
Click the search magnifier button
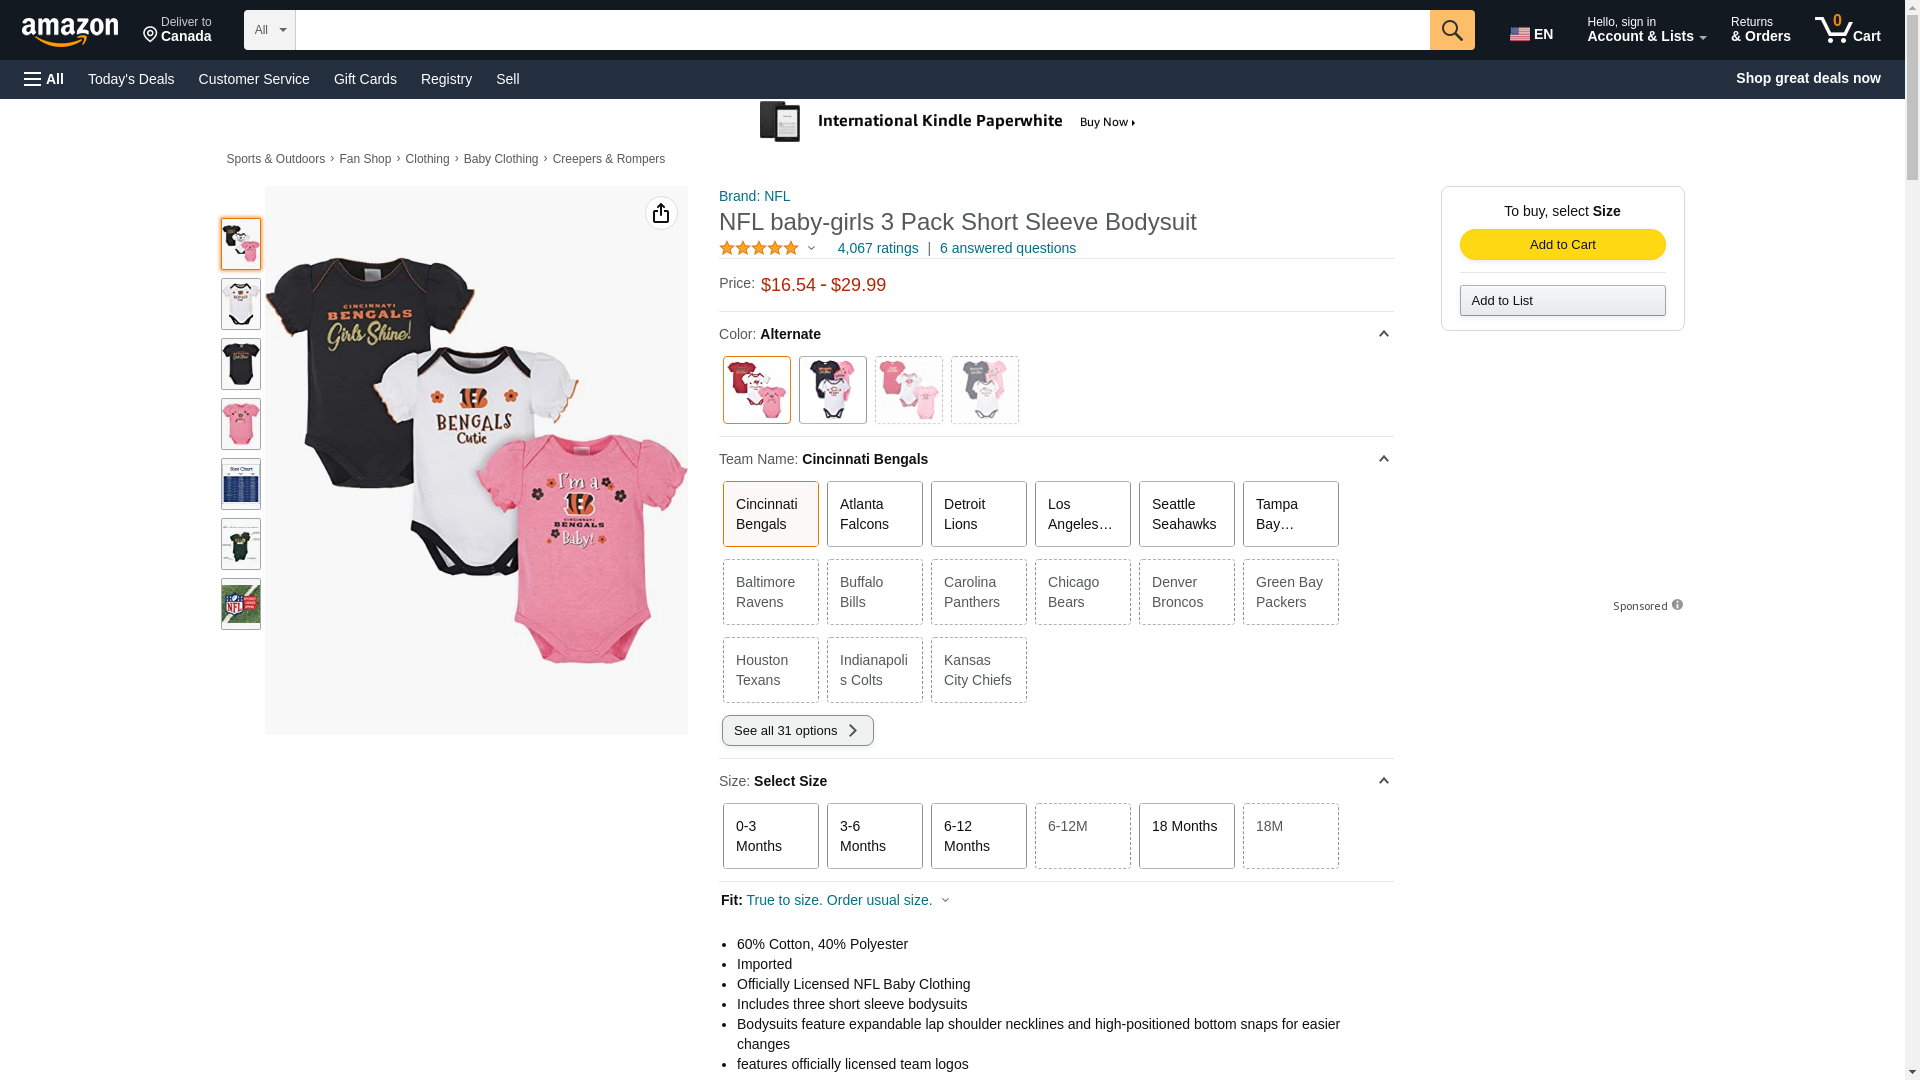1451,30
